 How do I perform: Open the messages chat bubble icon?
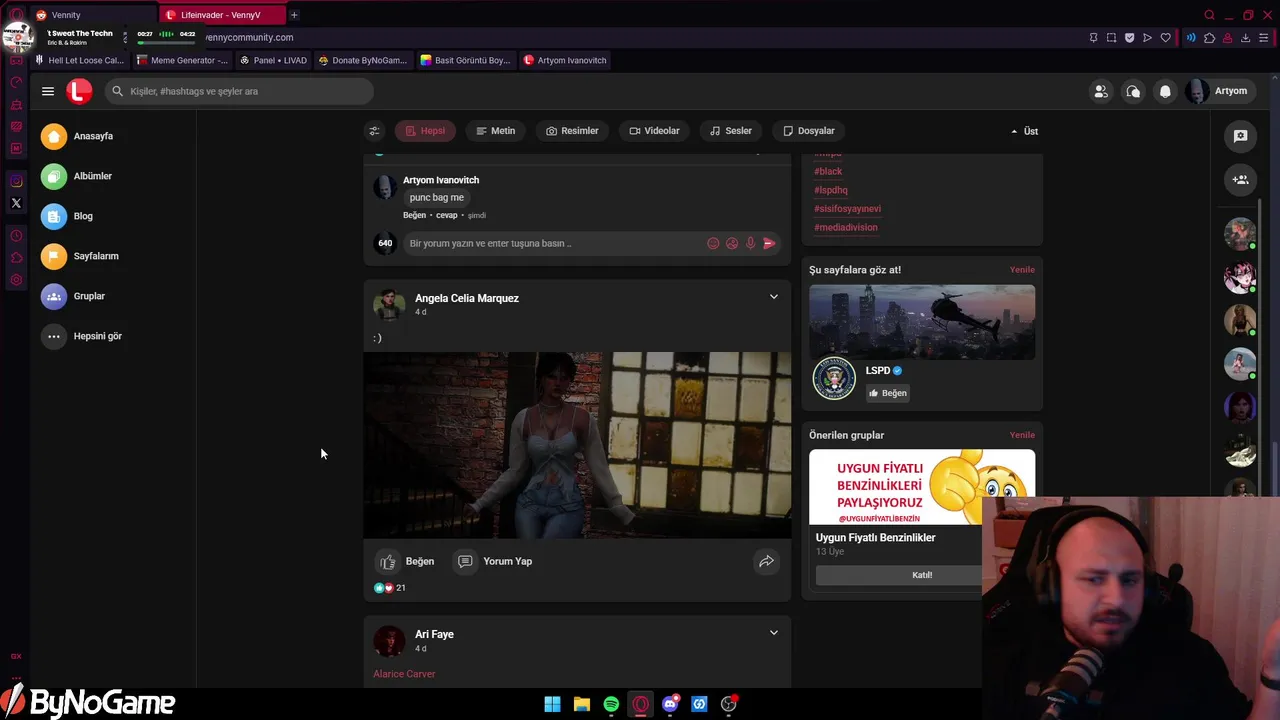click(x=1133, y=91)
